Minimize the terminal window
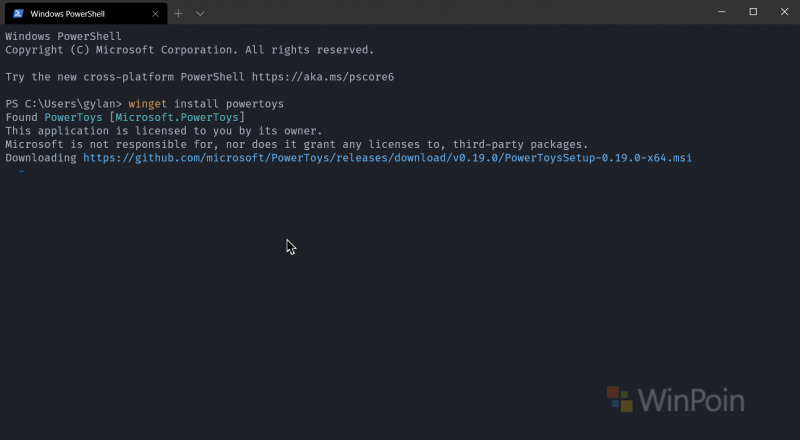Viewport: 800px width, 440px height. (x=722, y=12)
